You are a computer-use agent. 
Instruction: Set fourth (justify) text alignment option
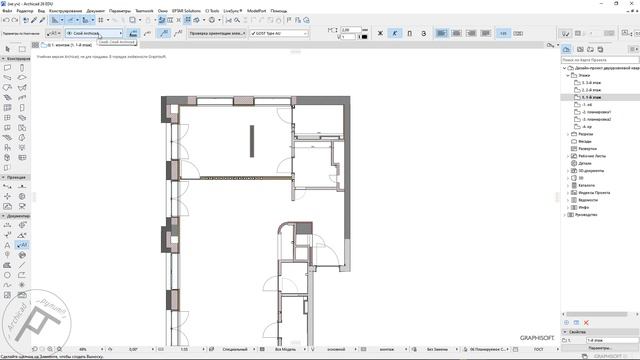point(486,33)
